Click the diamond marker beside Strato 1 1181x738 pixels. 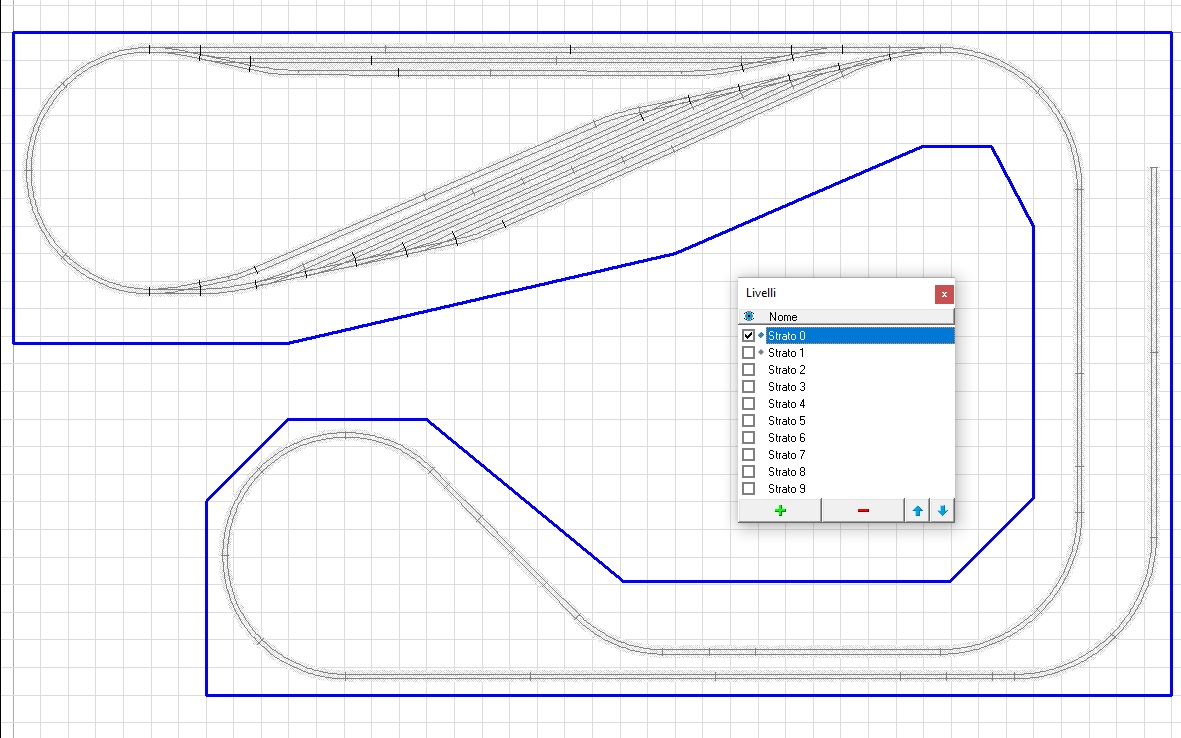761,353
